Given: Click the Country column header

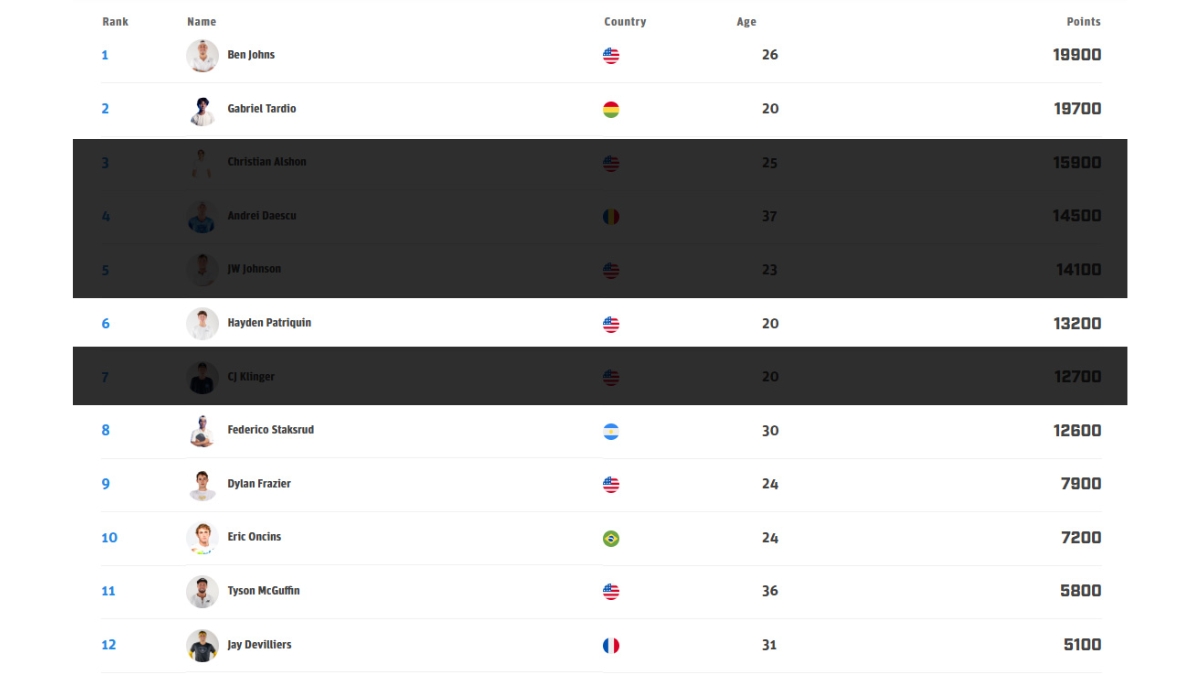Looking at the screenshot, I should click(625, 22).
